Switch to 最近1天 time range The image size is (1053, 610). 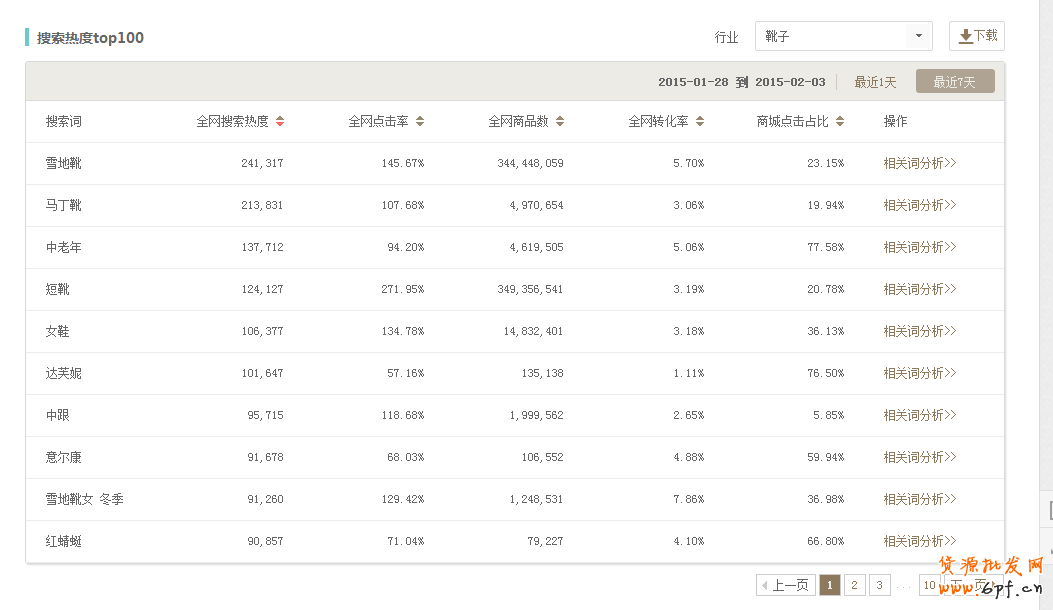875,82
